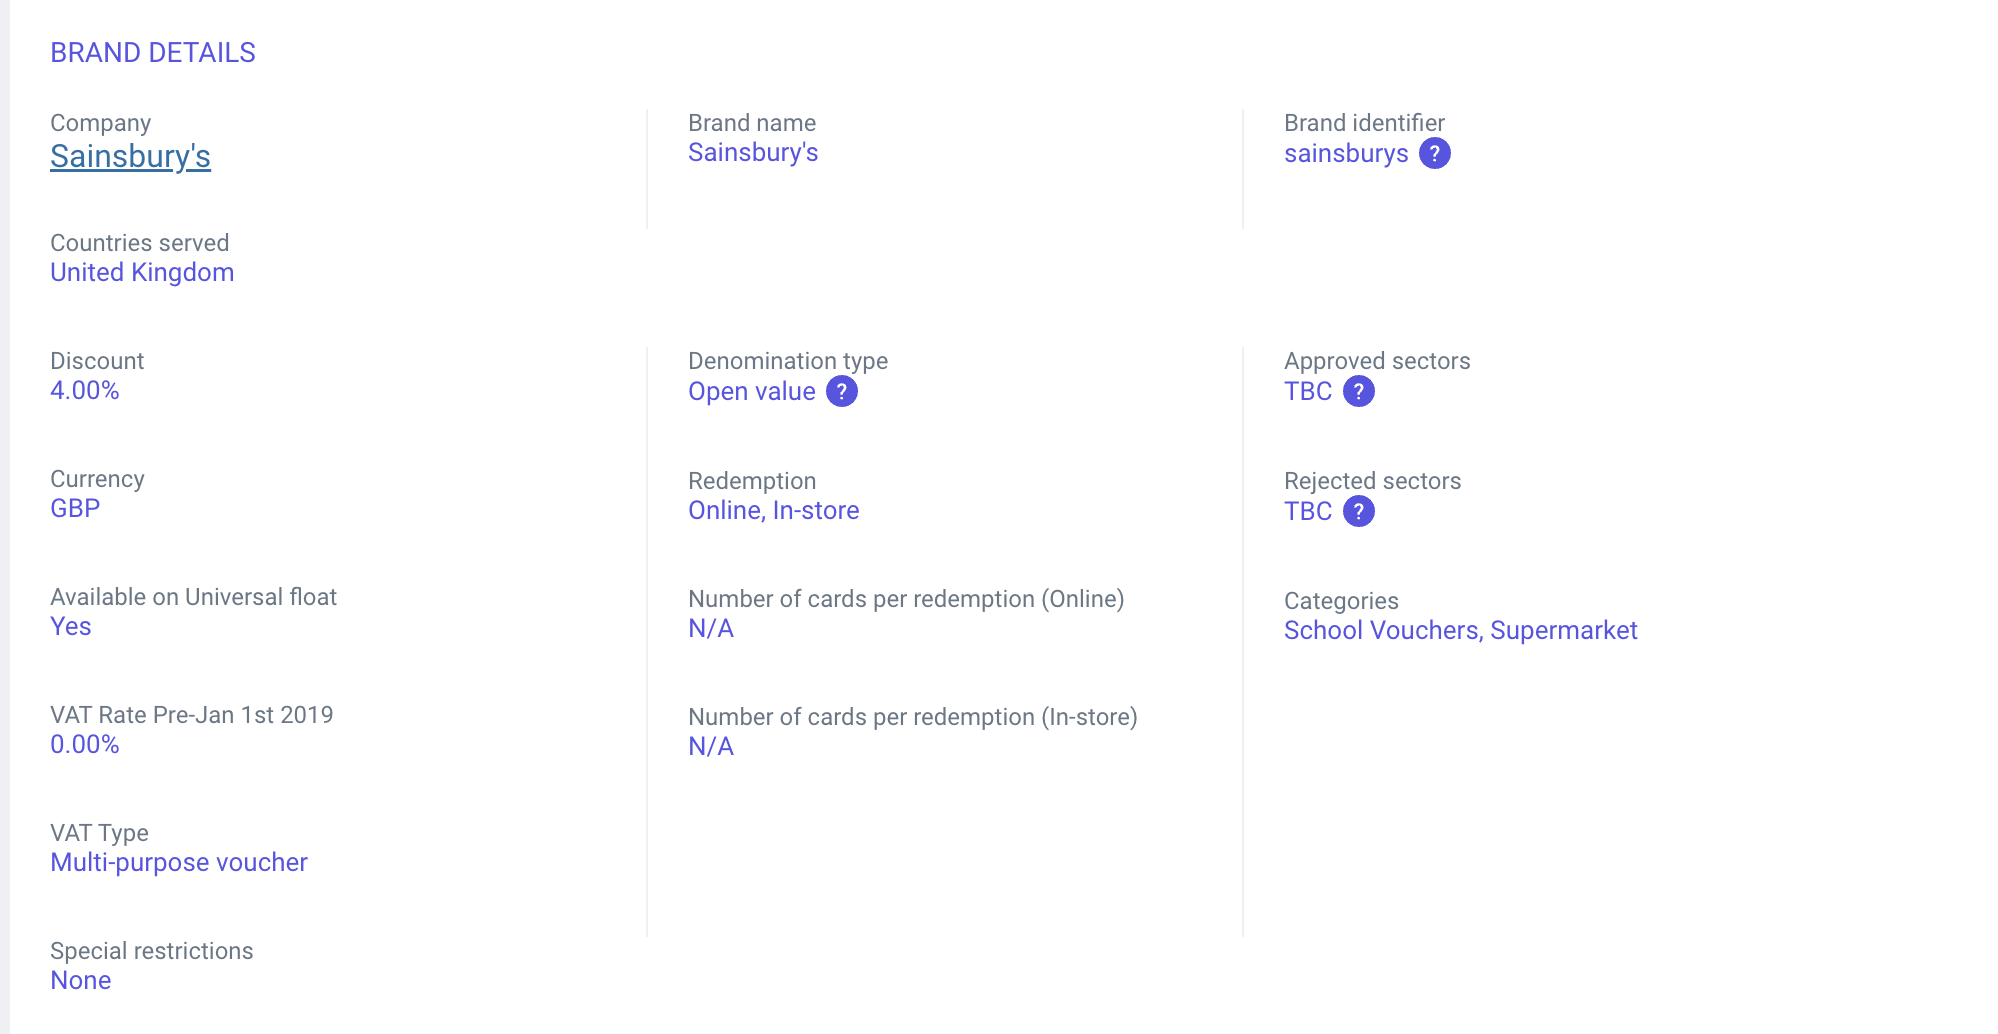Click the Open value denomination text

pos(752,391)
